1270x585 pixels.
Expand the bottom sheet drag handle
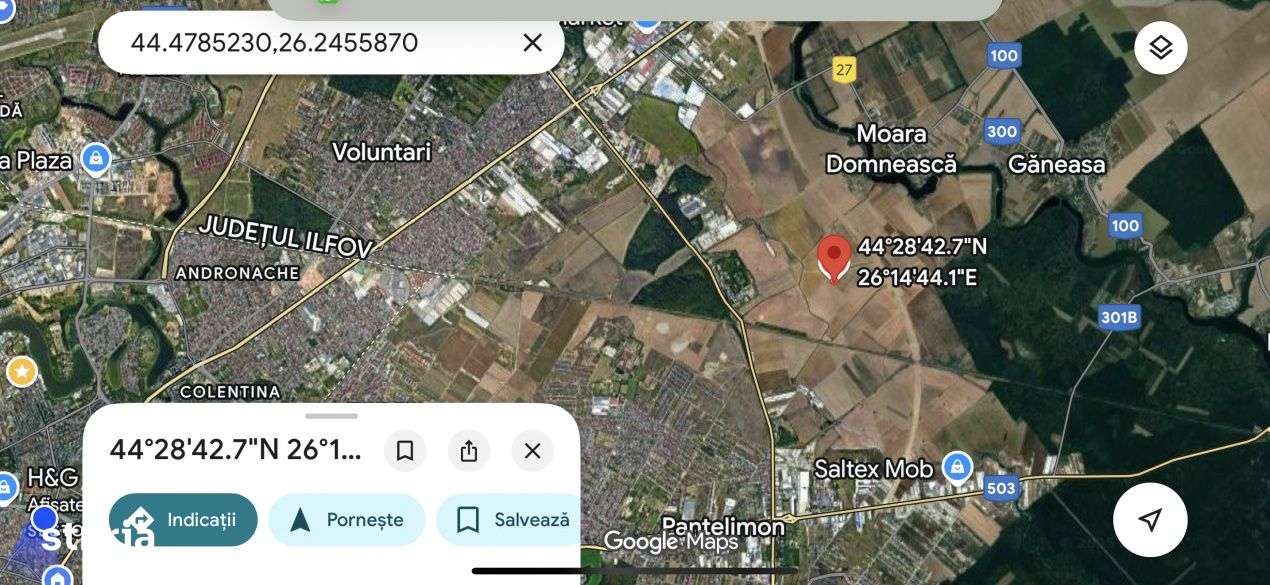pos(331,416)
